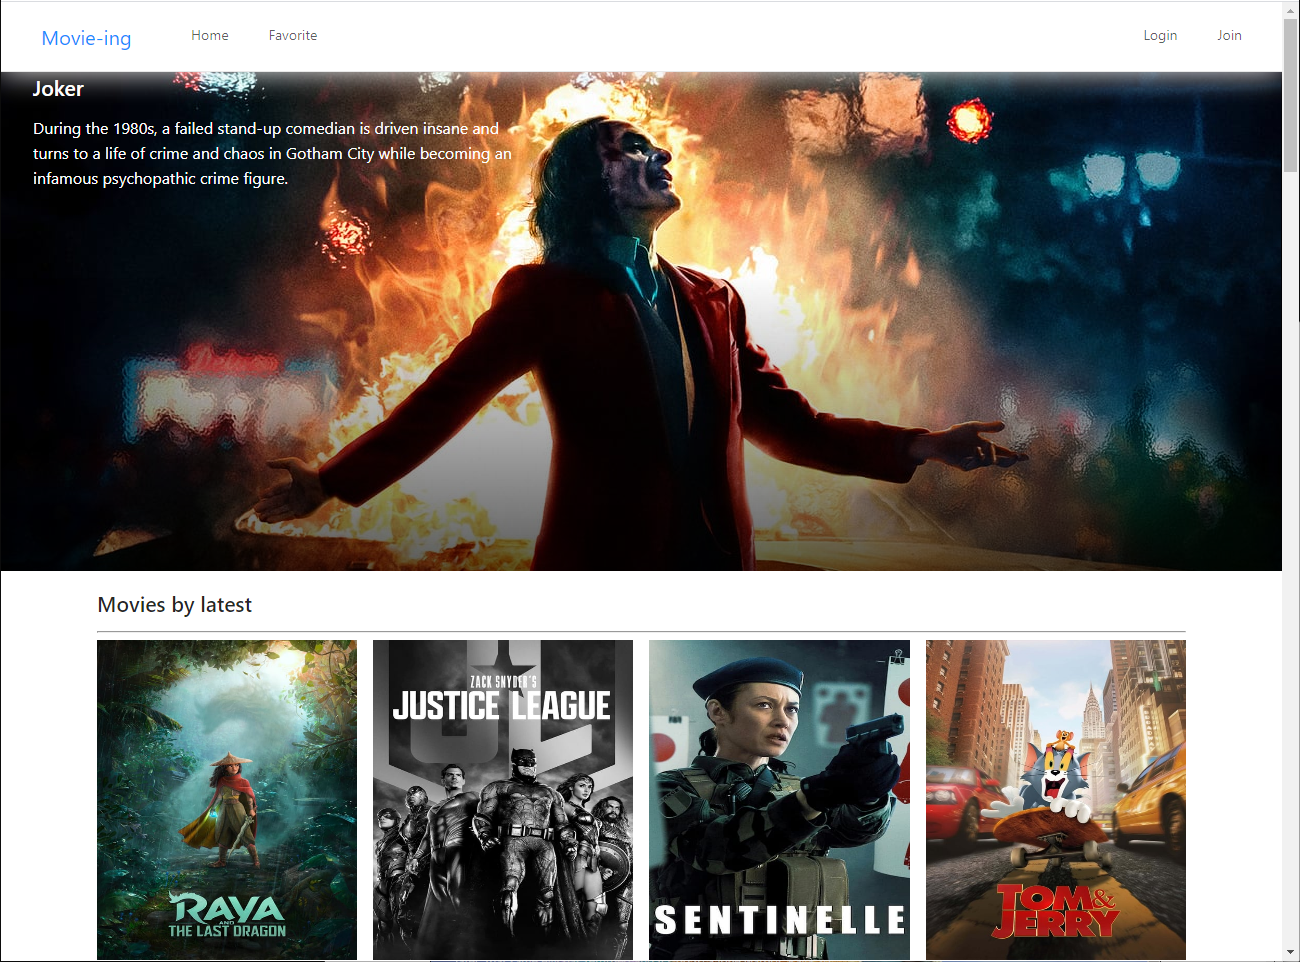Select the Sentinelle movie poster

coord(779,800)
